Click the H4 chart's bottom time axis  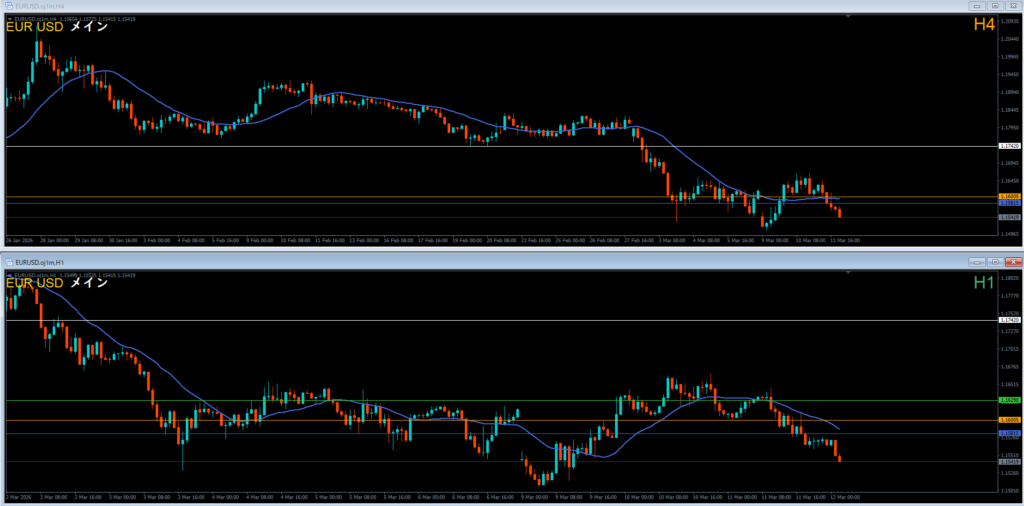(x=500, y=241)
